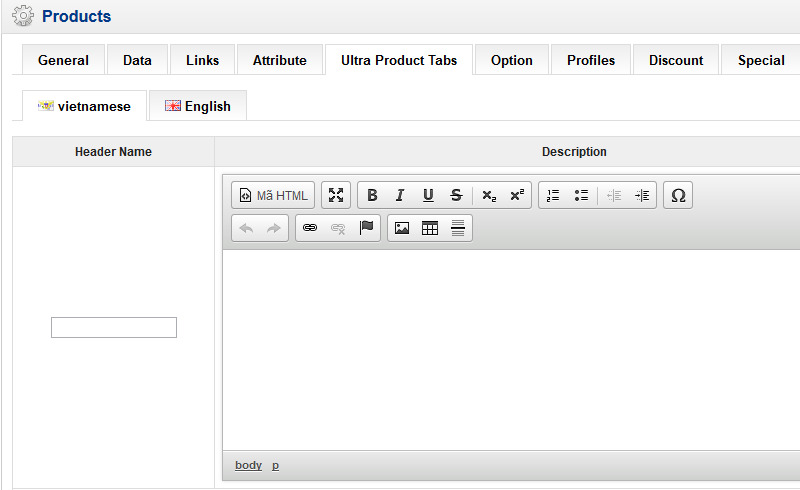Image resolution: width=800 pixels, height=490 pixels.
Task: Click the Header Name text field
Action: [x=114, y=327]
